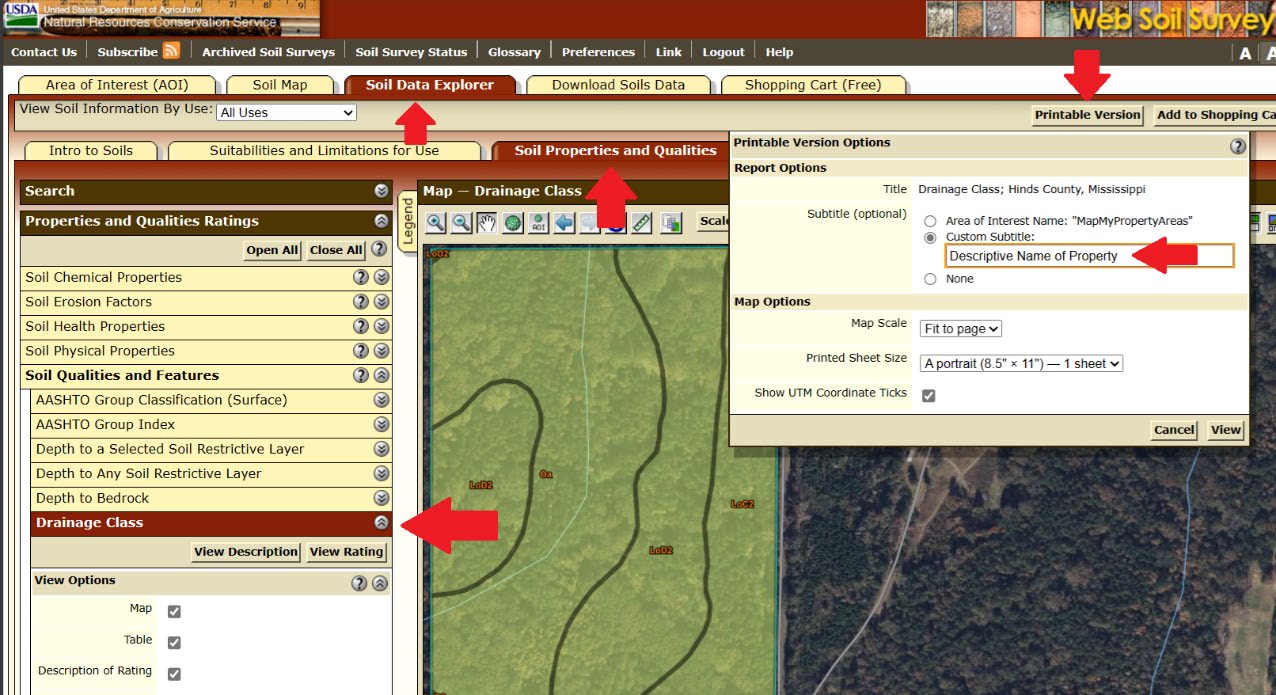Click the full extent globe icon

coord(513,222)
